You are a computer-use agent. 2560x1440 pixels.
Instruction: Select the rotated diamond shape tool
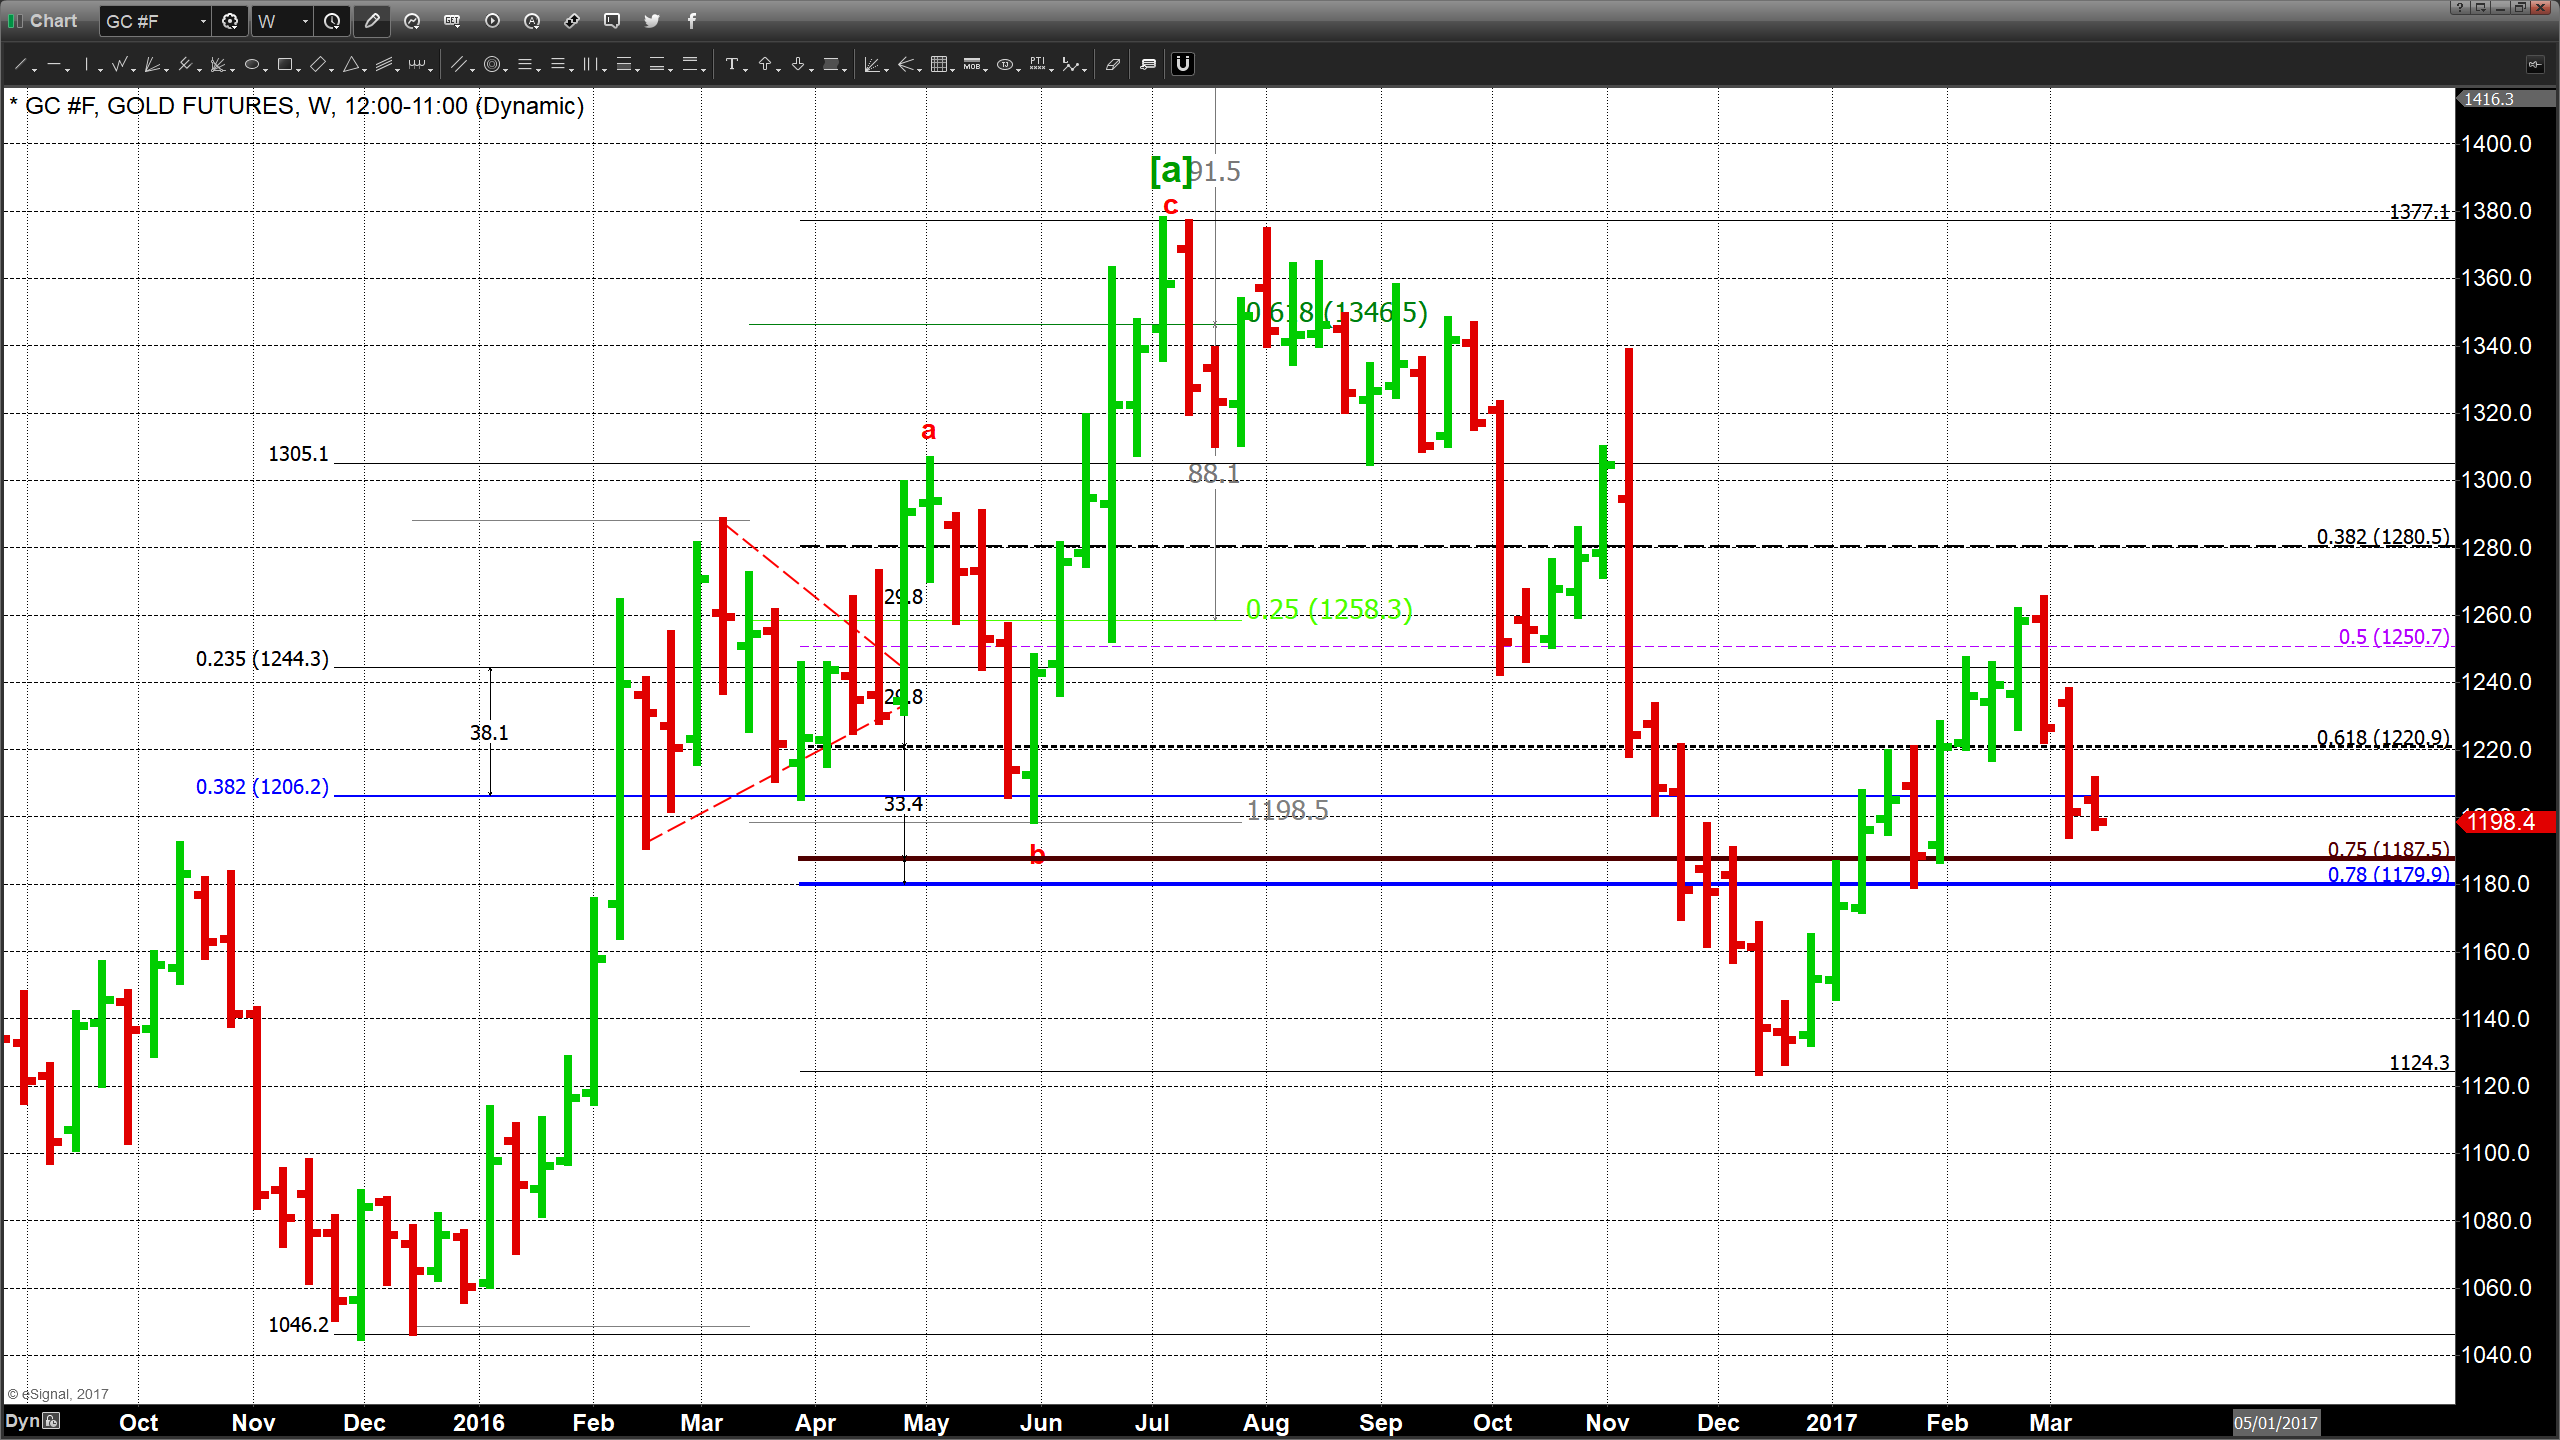(x=318, y=65)
